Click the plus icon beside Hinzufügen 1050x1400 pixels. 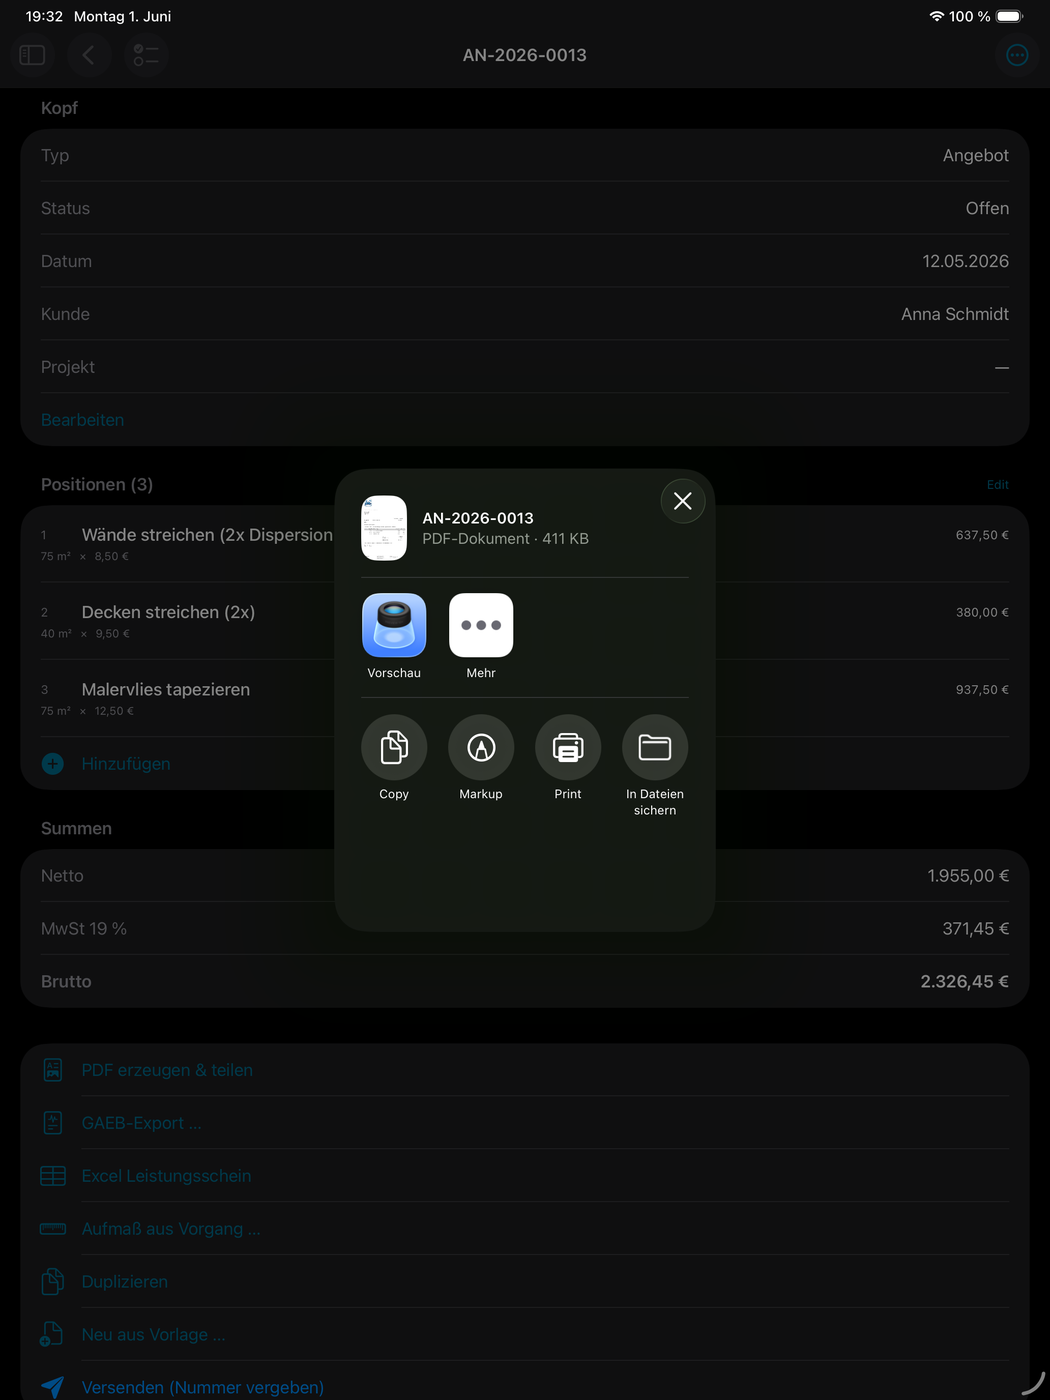pos(53,764)
